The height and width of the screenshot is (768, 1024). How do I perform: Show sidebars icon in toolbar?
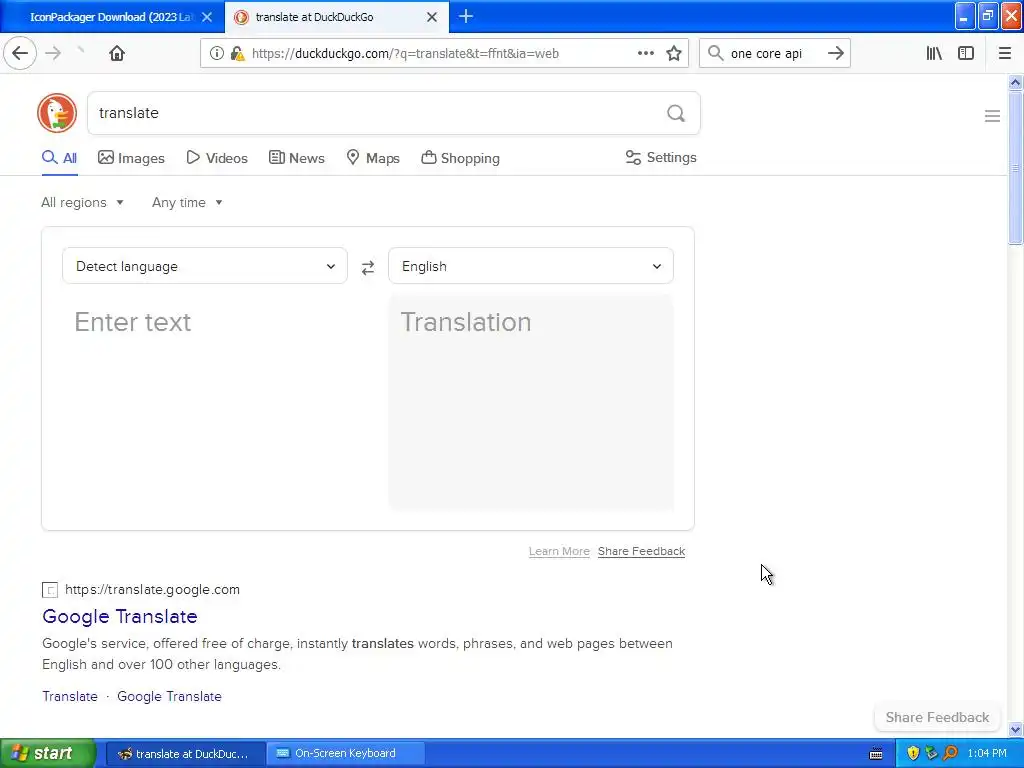point(966,53)
